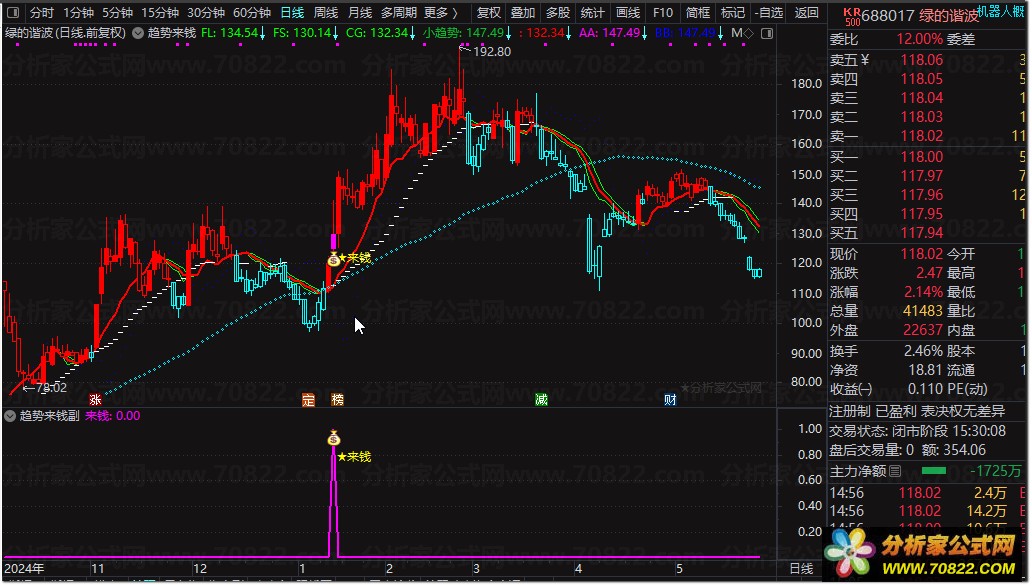
Task: Open the 复权 adjustment option
Action: (488, 13)
